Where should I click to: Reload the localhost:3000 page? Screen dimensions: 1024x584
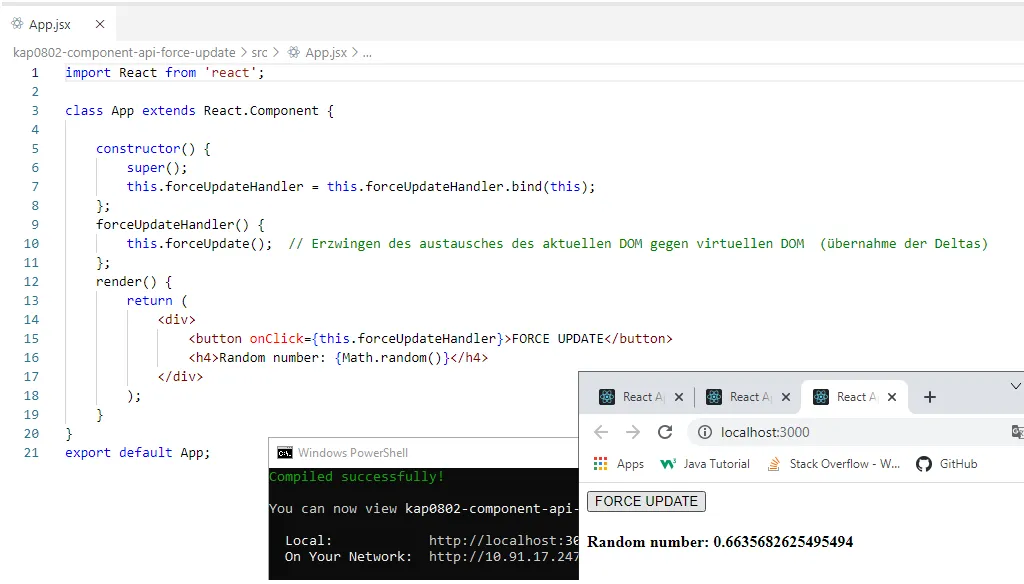pyautogui.click(x=665, y=432)
